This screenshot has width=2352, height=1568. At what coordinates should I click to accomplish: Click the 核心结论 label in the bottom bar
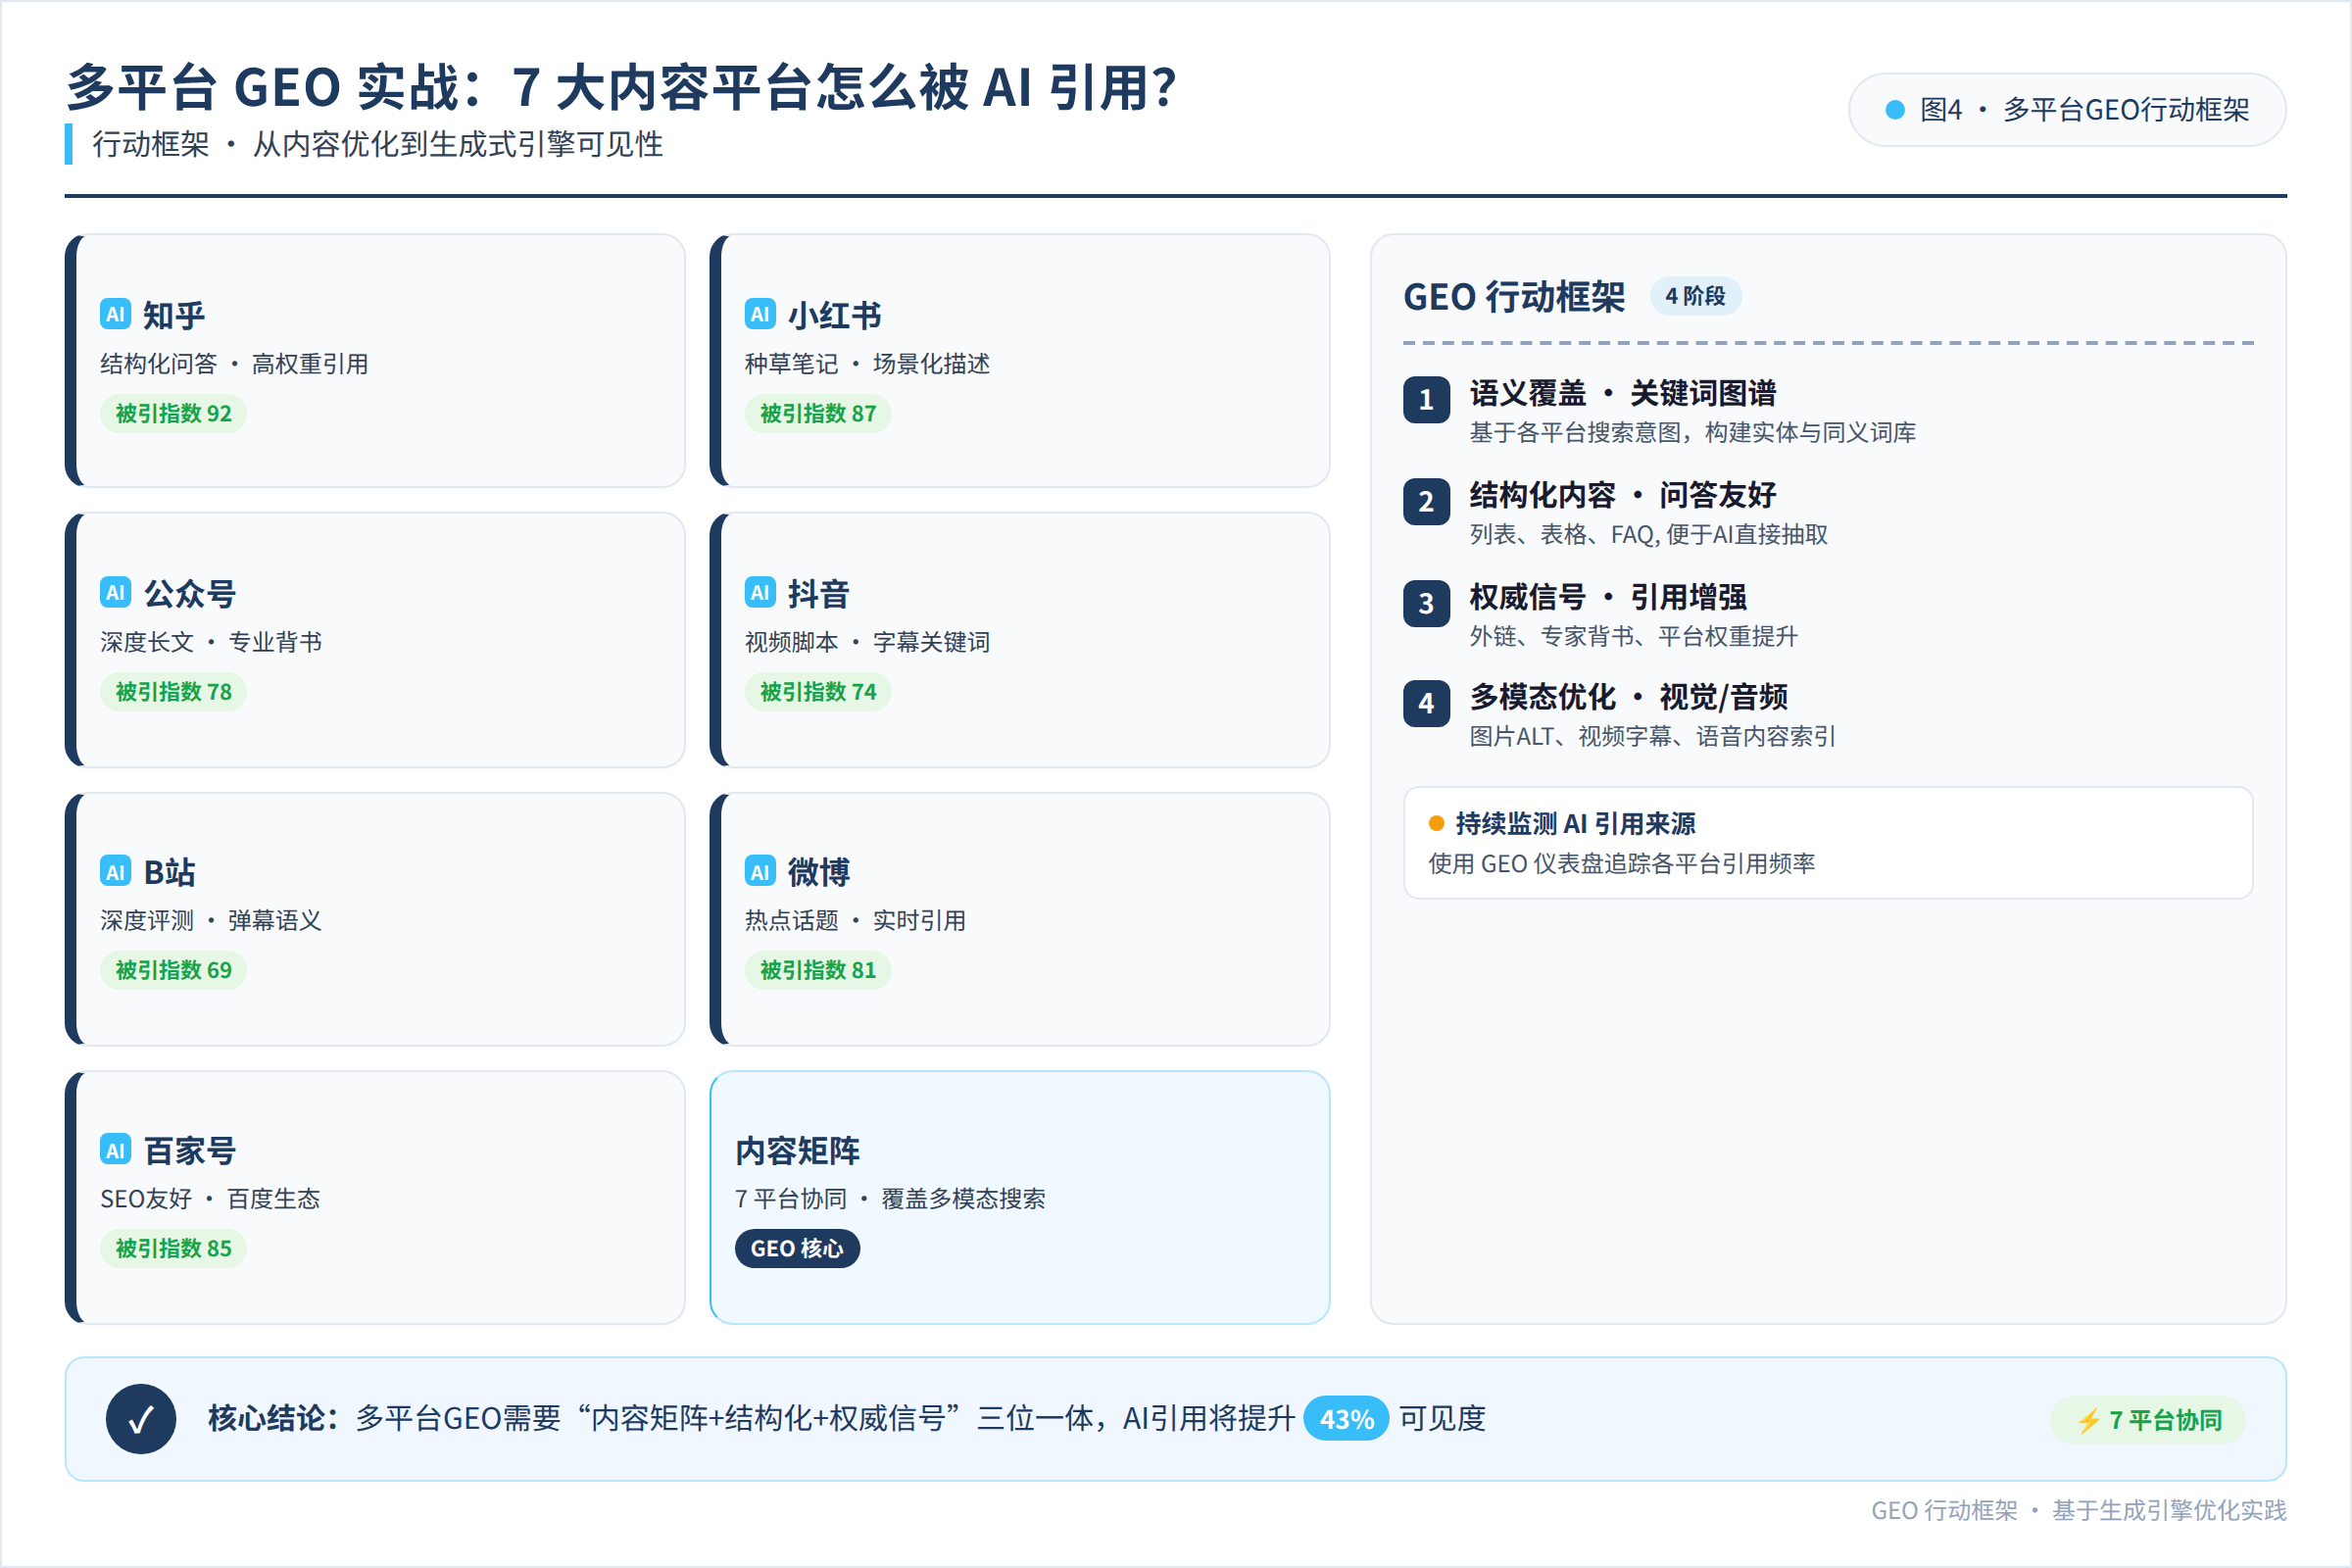click(x=273, y=1418)
